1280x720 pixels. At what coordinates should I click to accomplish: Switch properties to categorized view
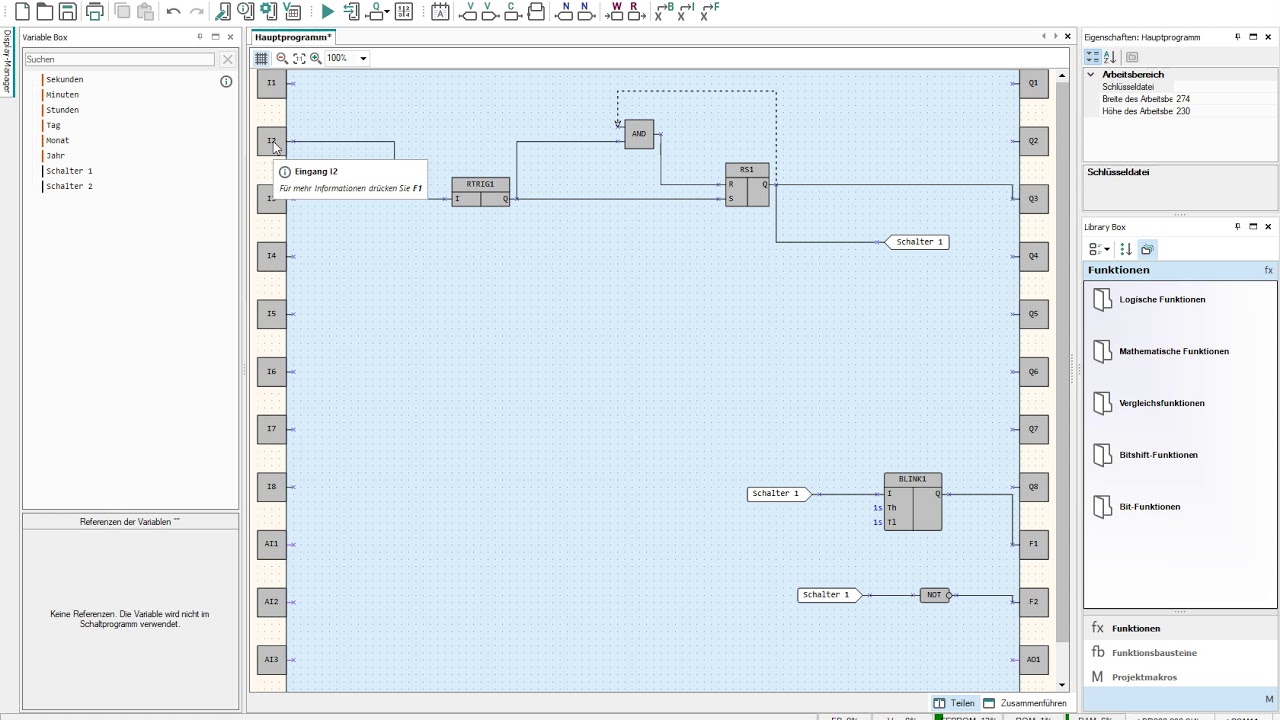pyautogui.click(x=1092, y=57)
